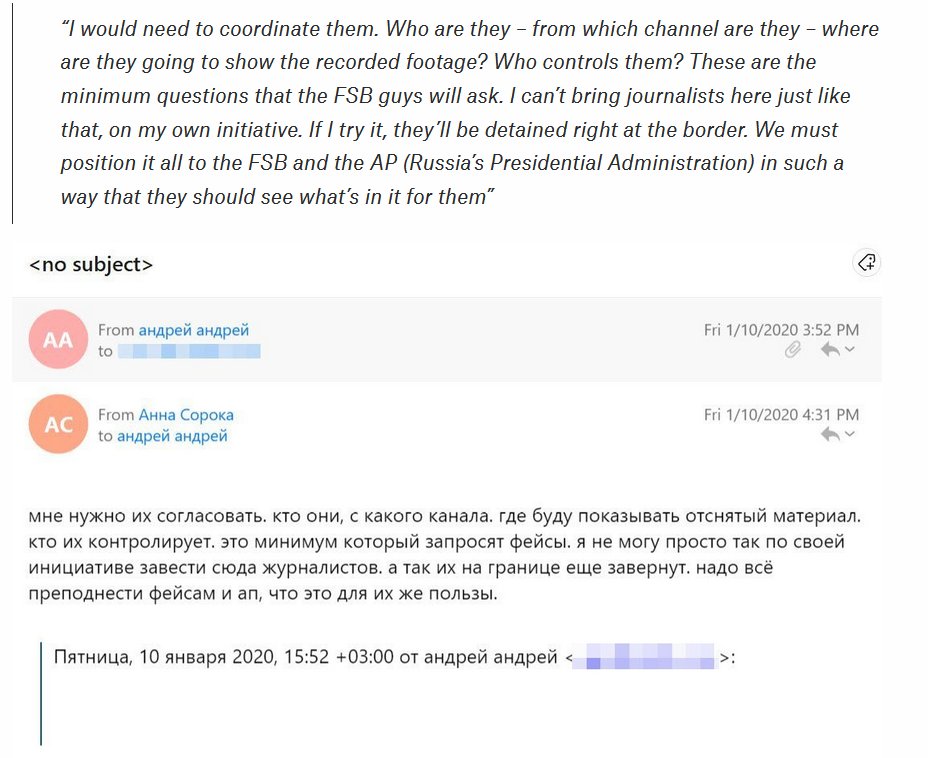Screen dimensions: 928x758
Task: Click recipient андрей андрей under Анна Сорока
Action: 172,436
